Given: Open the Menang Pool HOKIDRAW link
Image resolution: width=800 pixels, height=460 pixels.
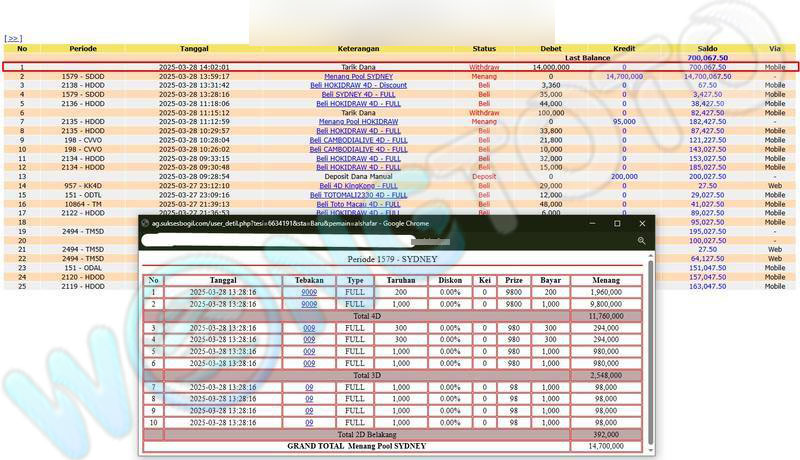Looking at the screenshot, I should coord(358,121).
